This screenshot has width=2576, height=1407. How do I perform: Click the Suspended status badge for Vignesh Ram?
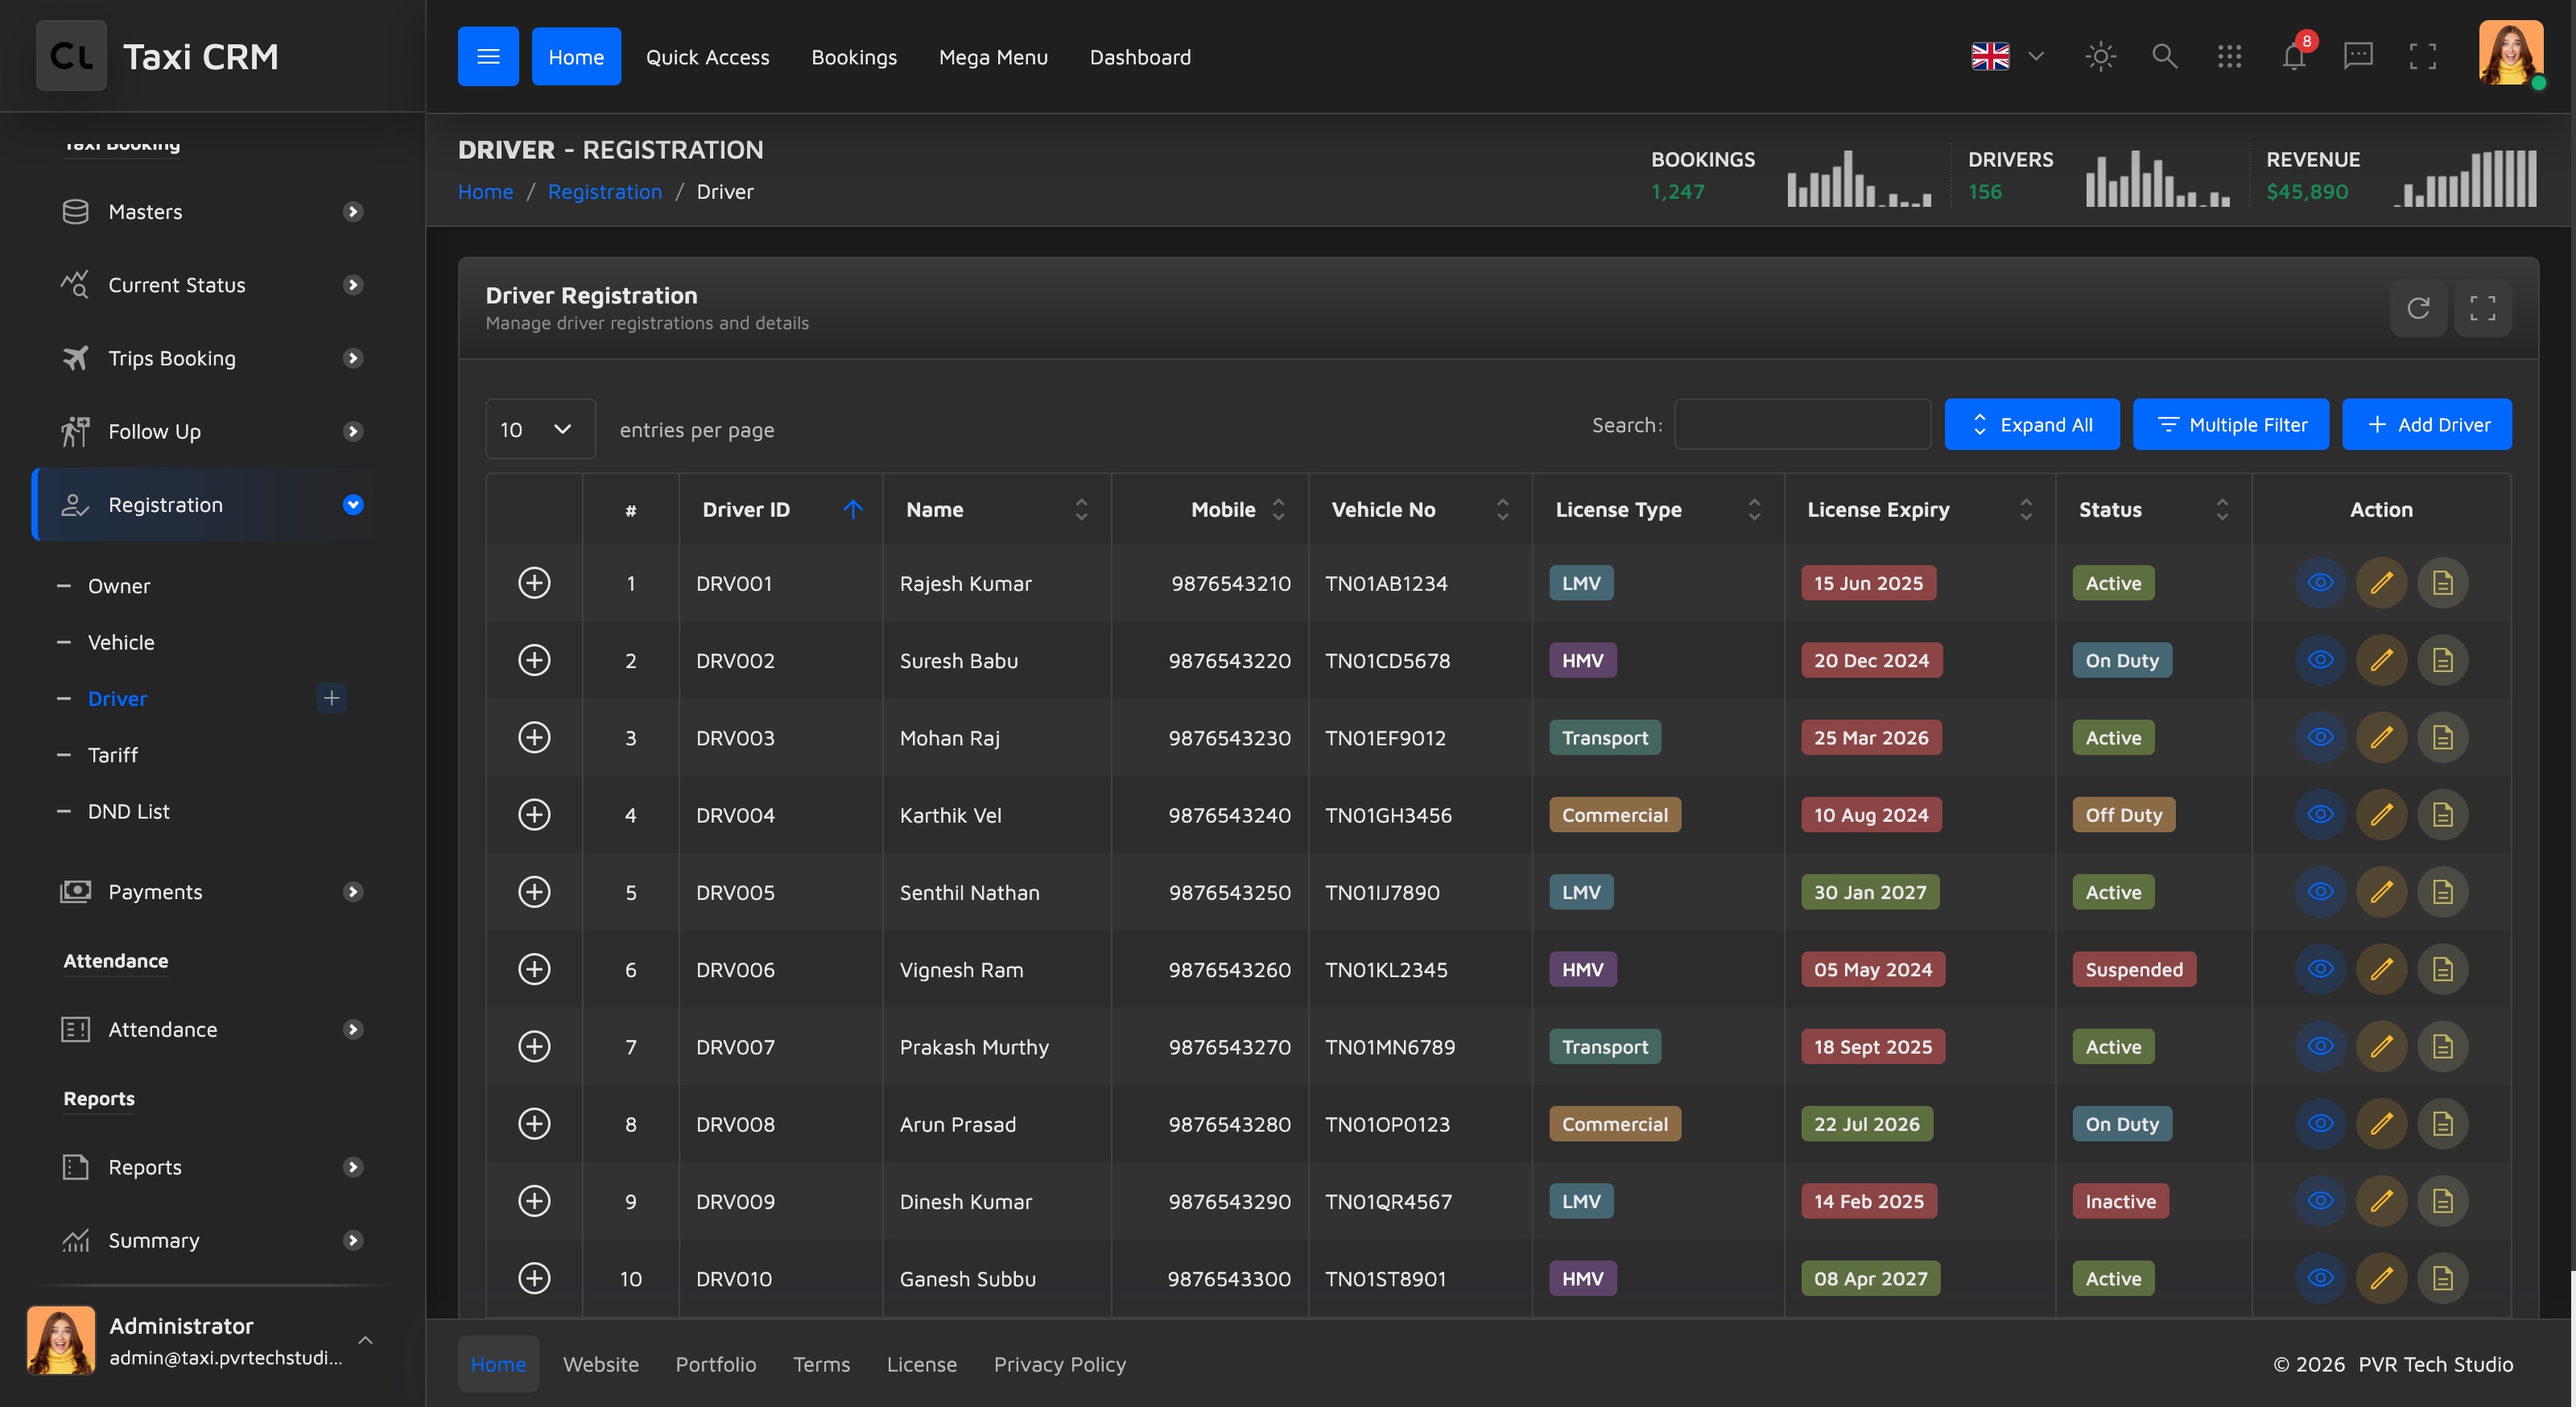click(x=2134, y=969)
